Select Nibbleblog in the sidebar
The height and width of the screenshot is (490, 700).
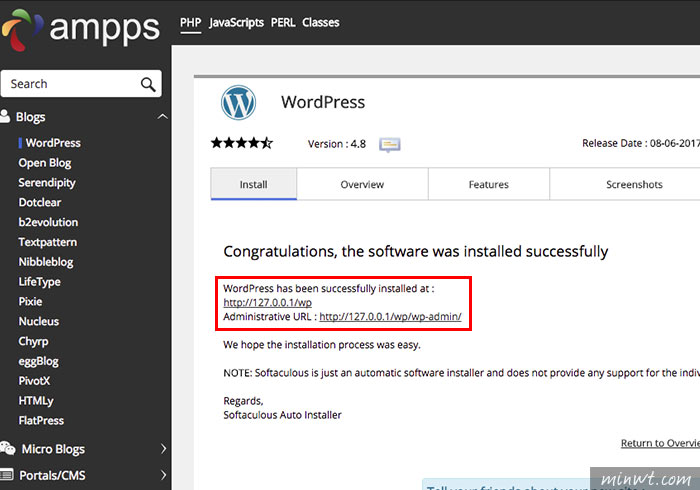coord(46,262)
